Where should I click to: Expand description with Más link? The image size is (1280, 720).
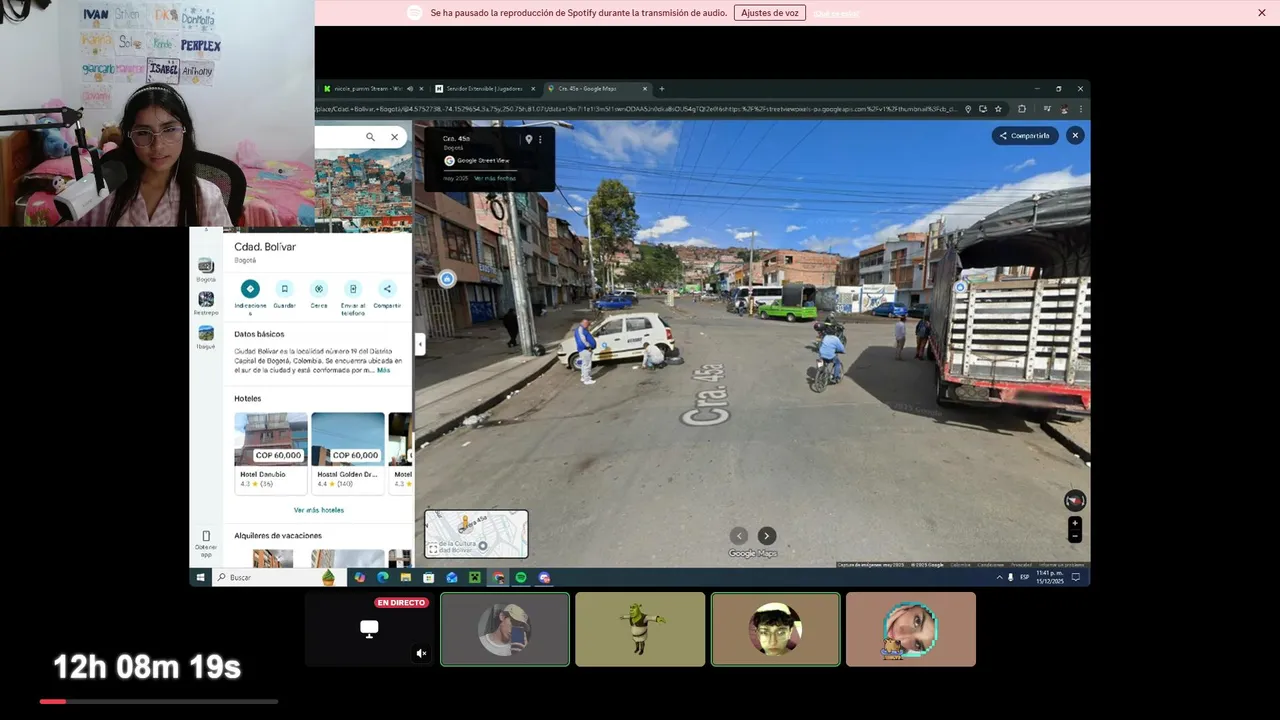click(384, 370)
